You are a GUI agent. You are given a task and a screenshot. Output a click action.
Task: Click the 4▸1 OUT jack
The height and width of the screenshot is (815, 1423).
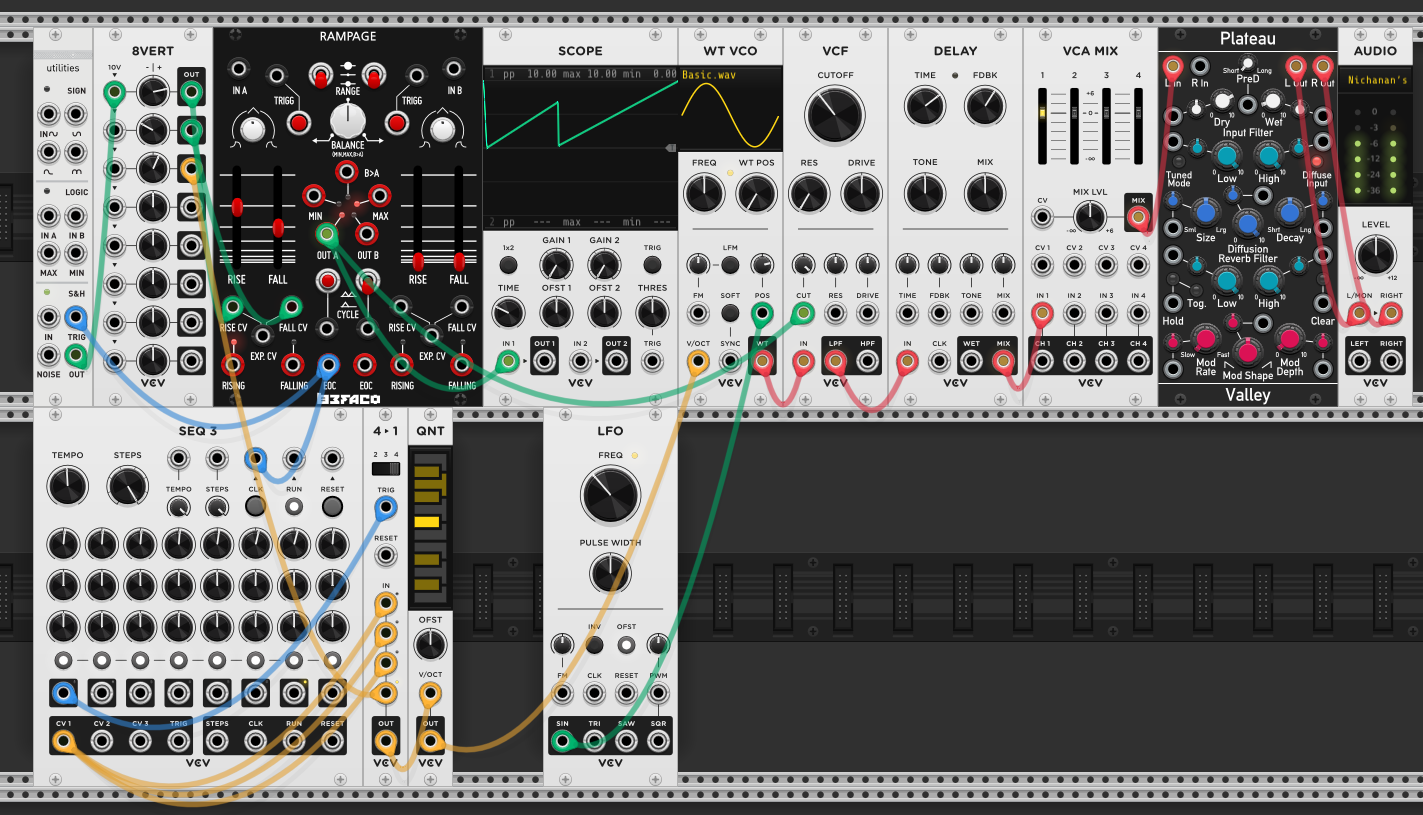(x=385, y=741)
